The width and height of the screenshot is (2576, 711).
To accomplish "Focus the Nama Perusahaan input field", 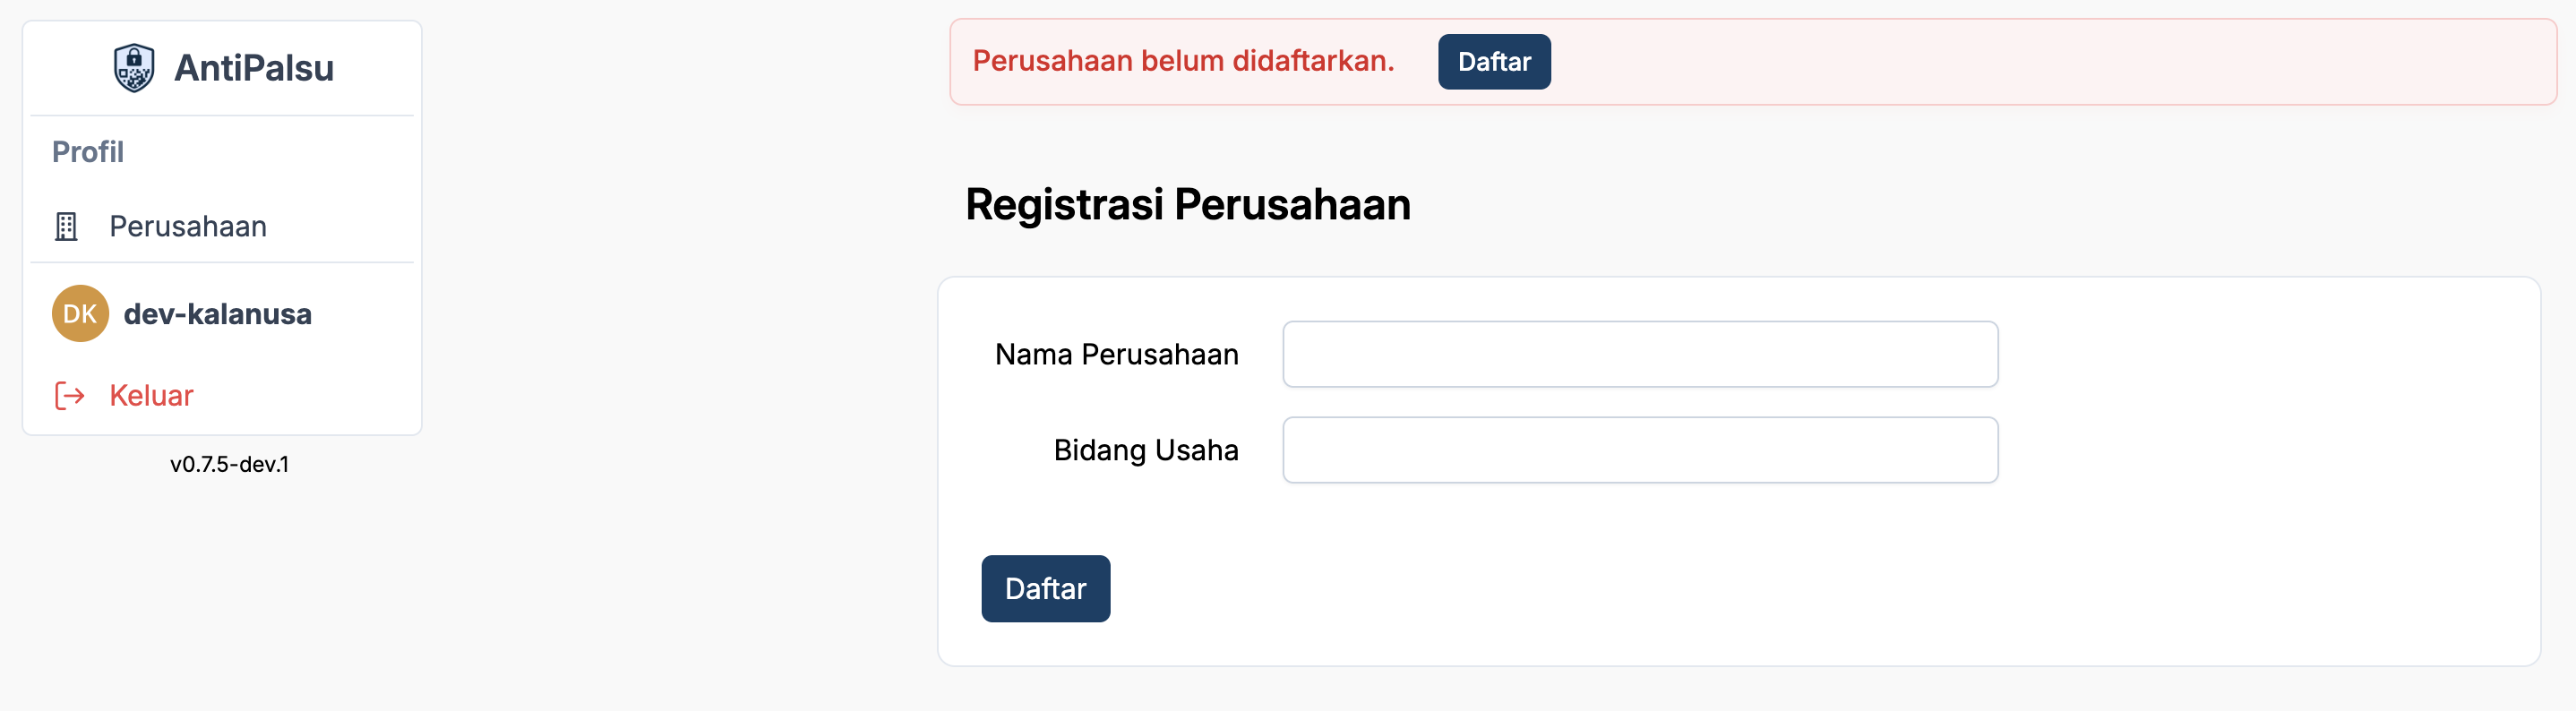I will coord(1639,354).
